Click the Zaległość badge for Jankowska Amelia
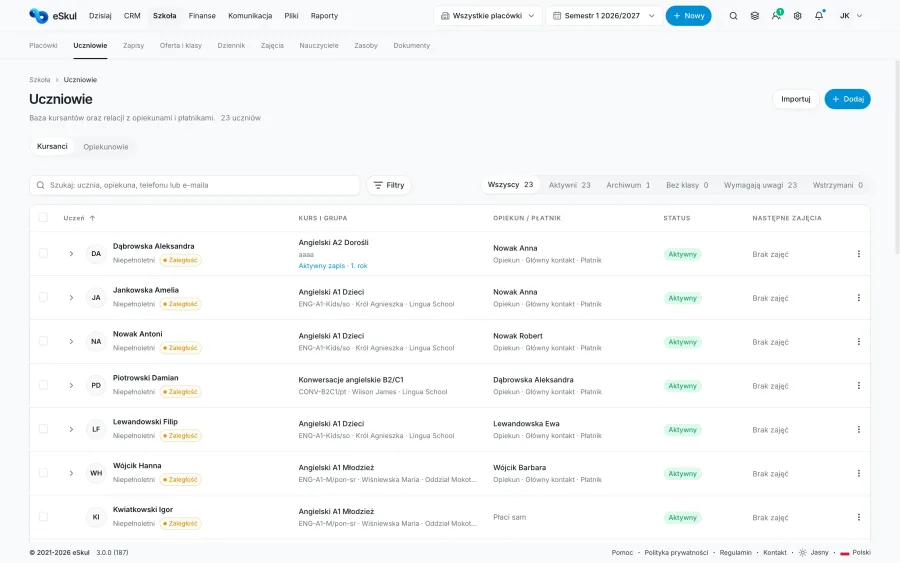This screenshot has width=900, height=563. pos(180,304)
